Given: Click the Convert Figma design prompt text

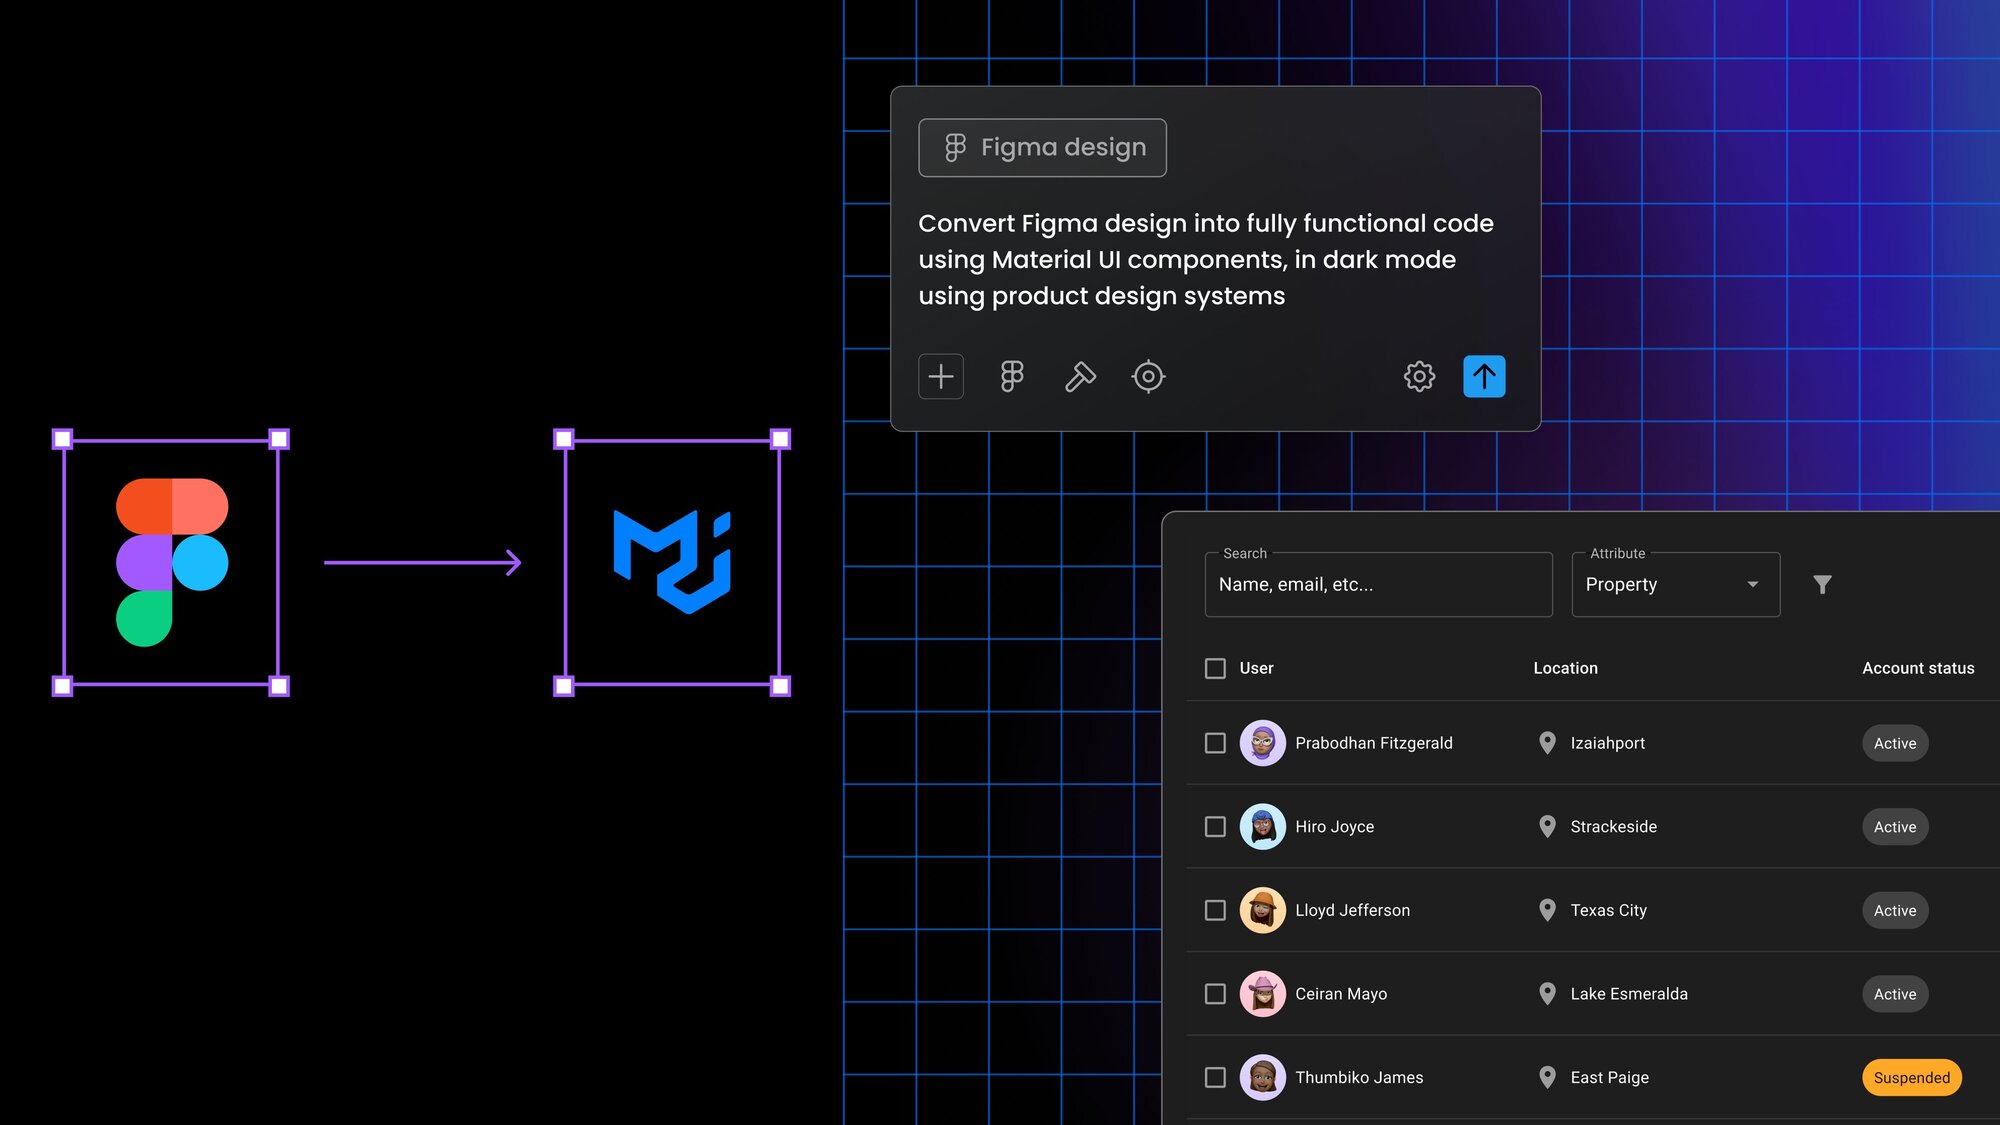Looking at the screenshot, I should 1206,260.
